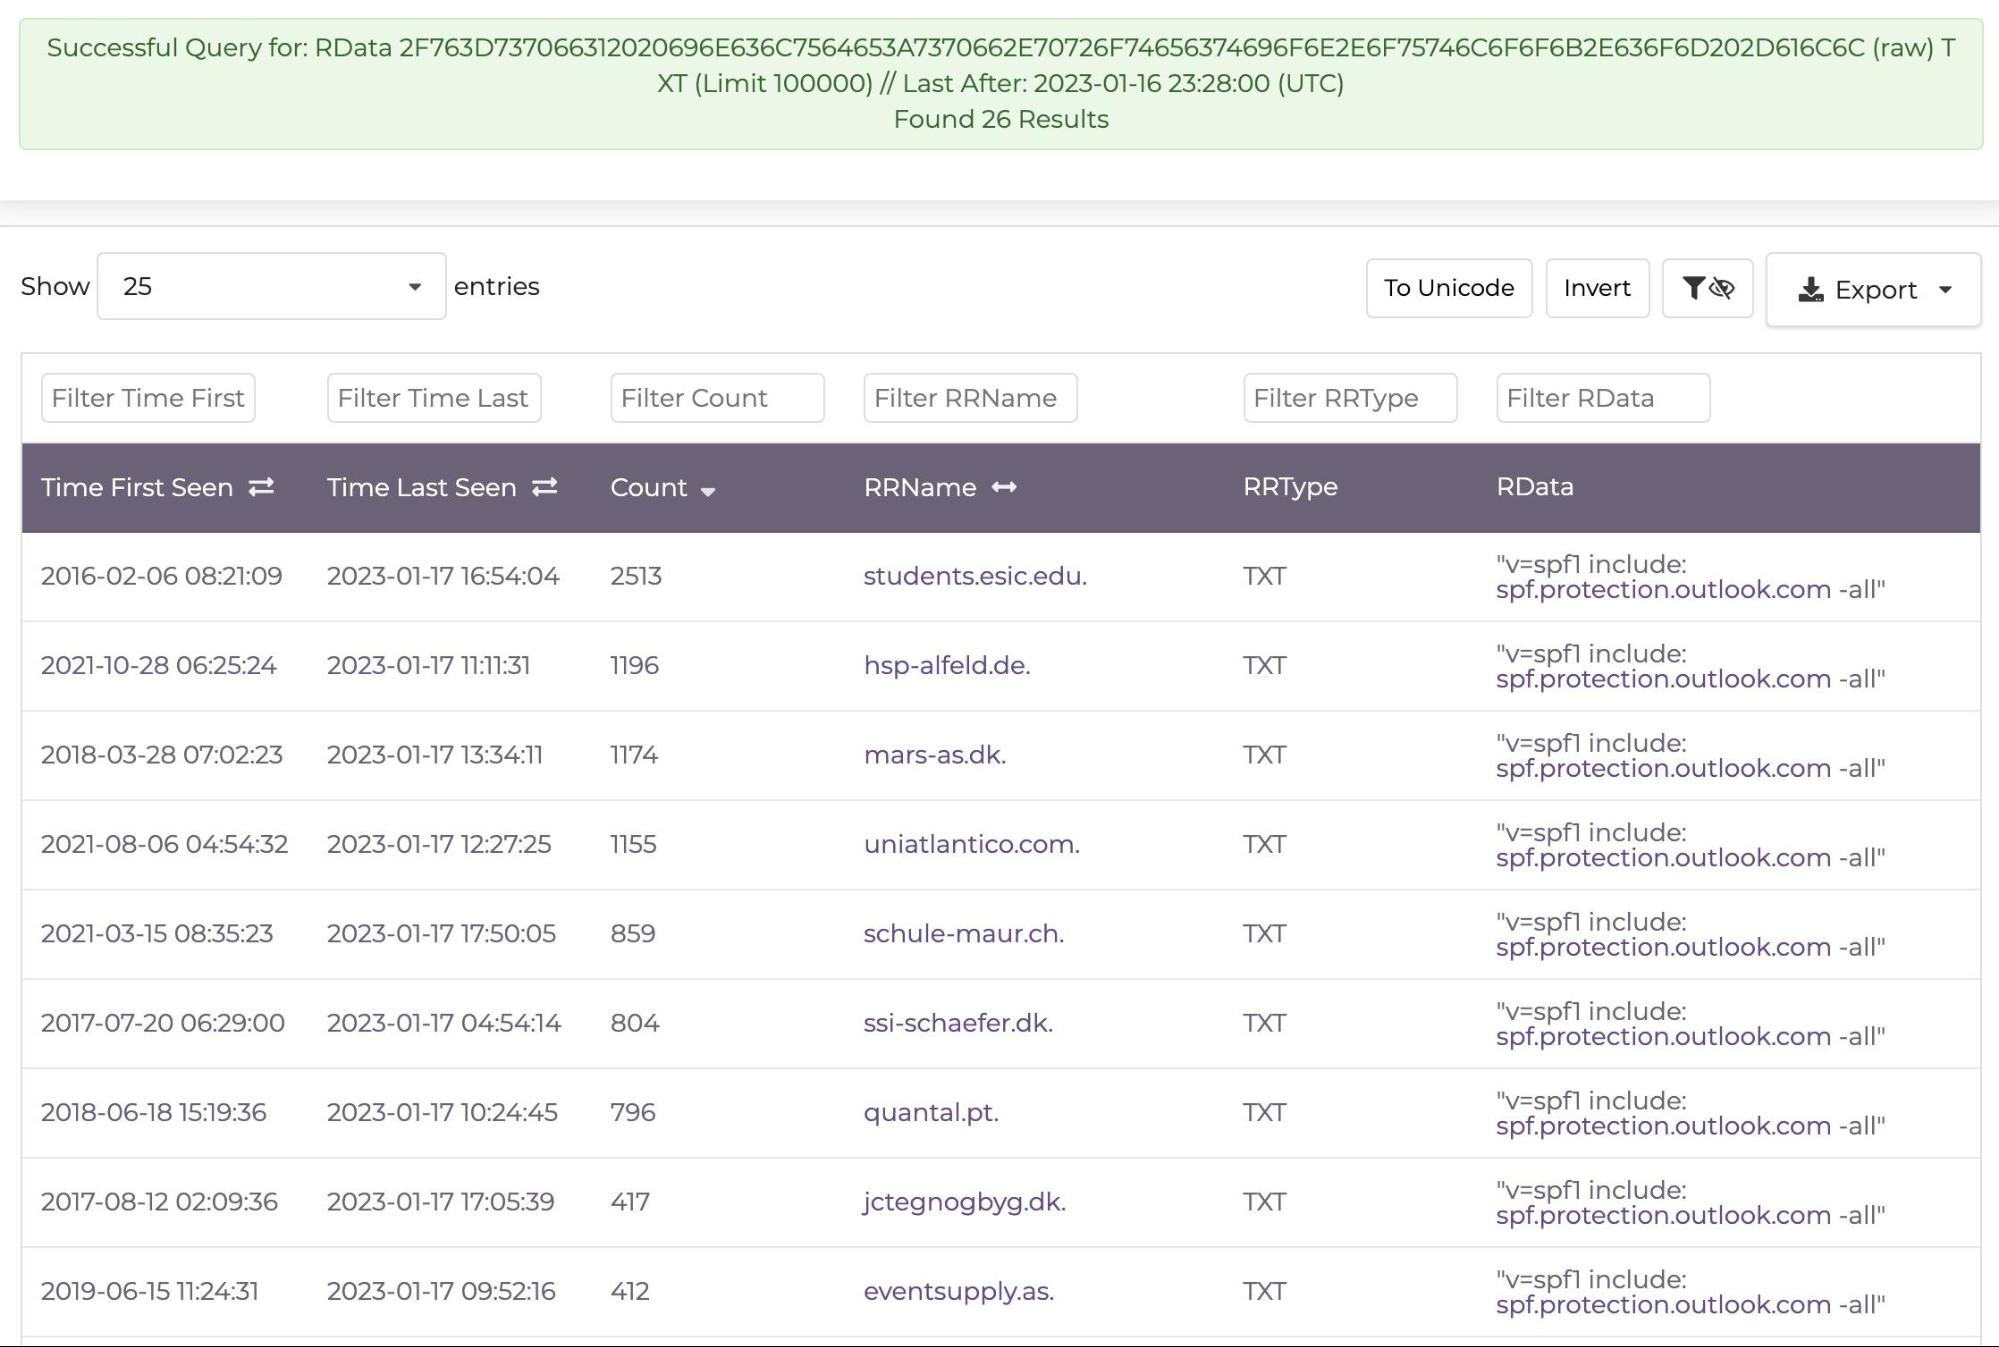Open the students.esic.edu record link
The height and width of the screenshot is (1347, 1999).
pos(975,576)
